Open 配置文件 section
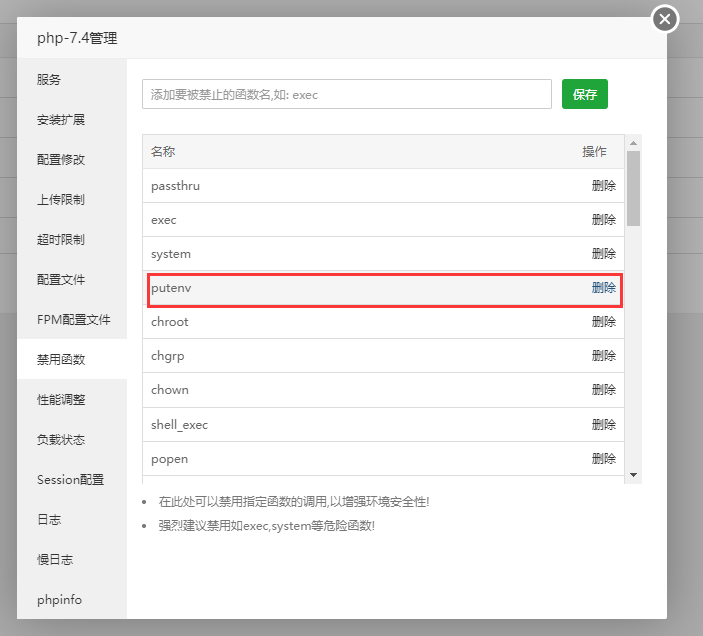 (x=61, y=280)
